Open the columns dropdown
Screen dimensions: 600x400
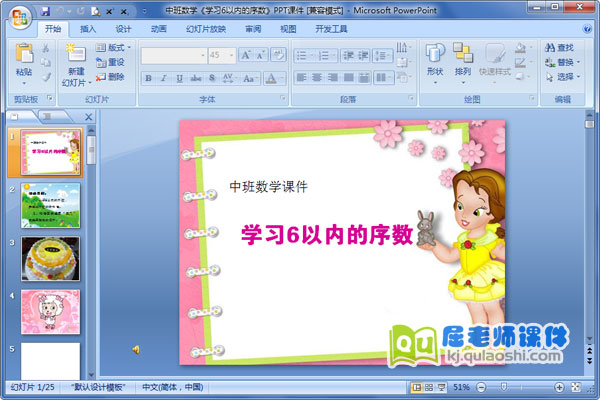[384, 78]
